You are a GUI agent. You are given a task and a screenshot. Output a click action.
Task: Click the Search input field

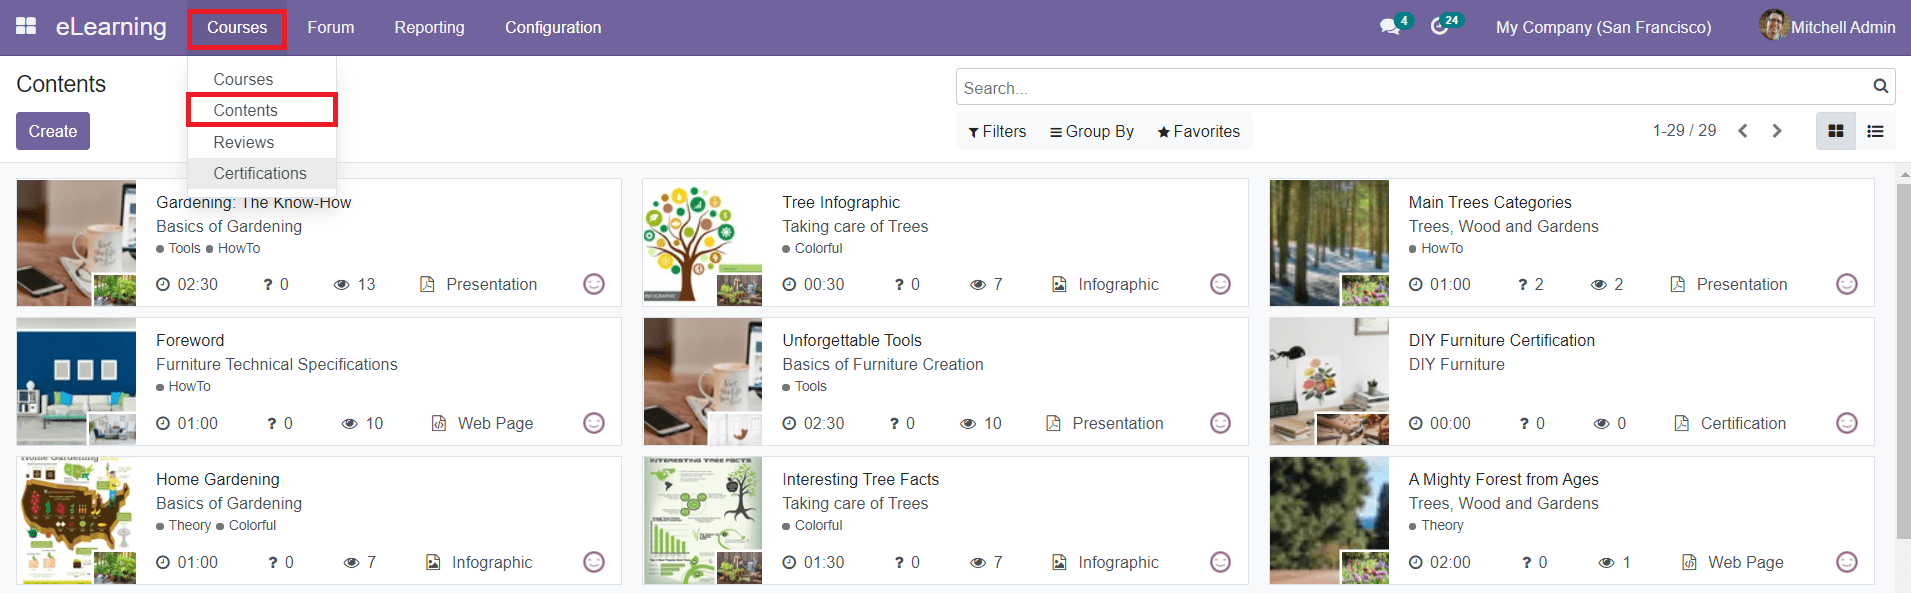[1410, 88]
